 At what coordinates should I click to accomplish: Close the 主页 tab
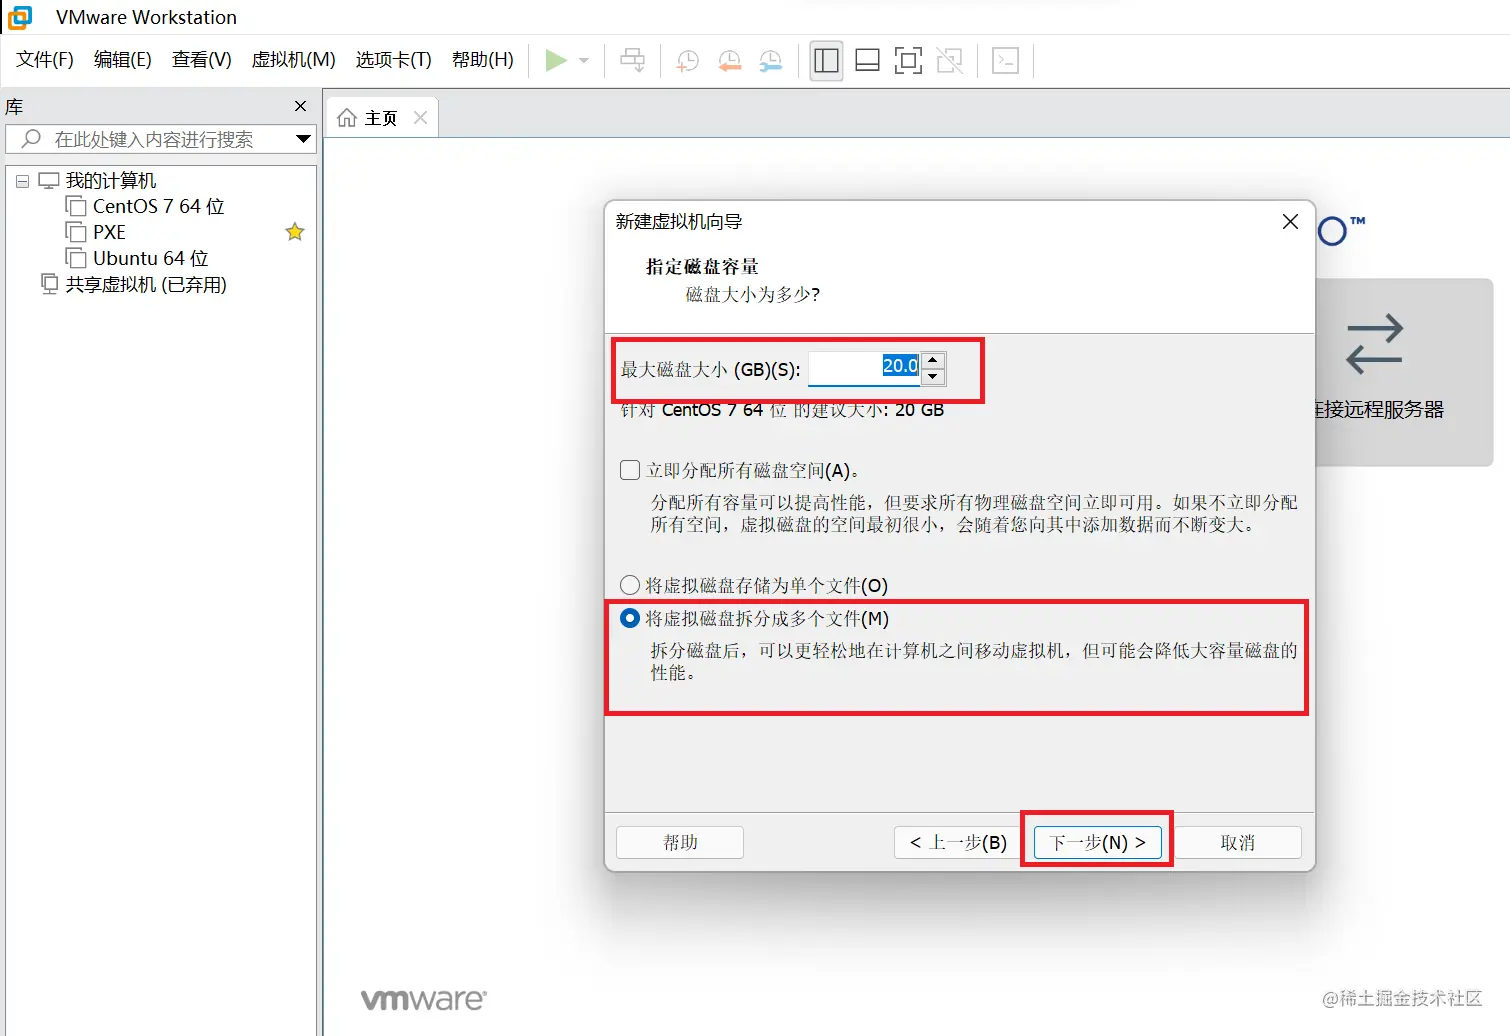coord(421,118)
